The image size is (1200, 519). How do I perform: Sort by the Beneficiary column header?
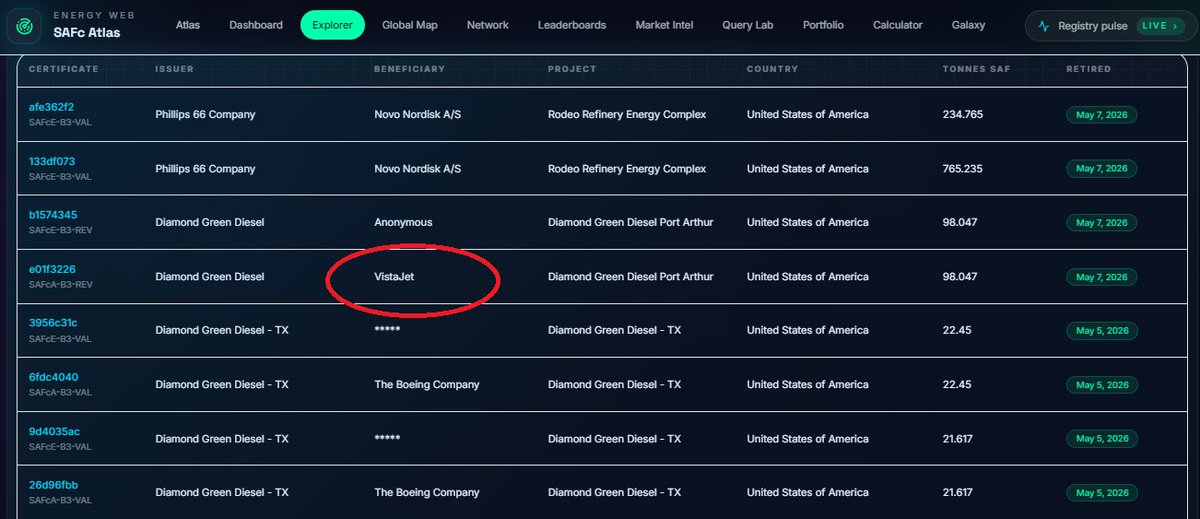pyautogui.click(x=409, y=69)
